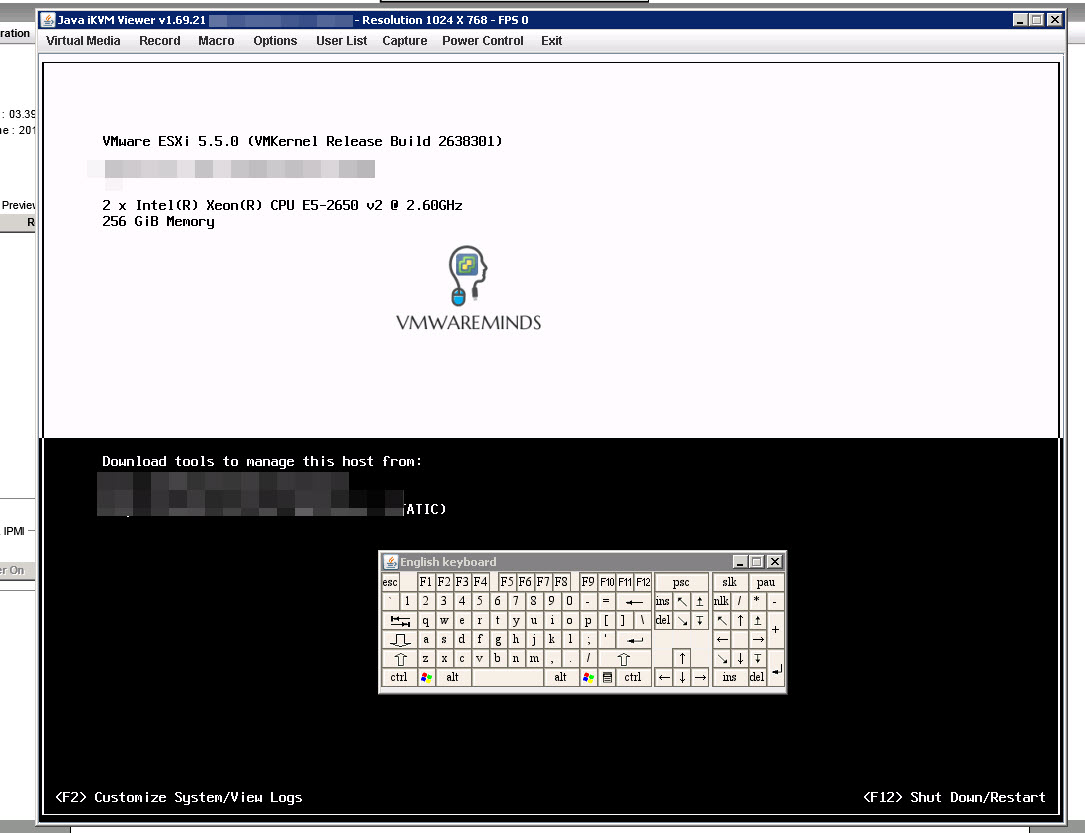The height and width of the screenshot is (833, 1085).
Task: Click the right Windows logo key
Action: pyautogui.click(x=588, y=677)
